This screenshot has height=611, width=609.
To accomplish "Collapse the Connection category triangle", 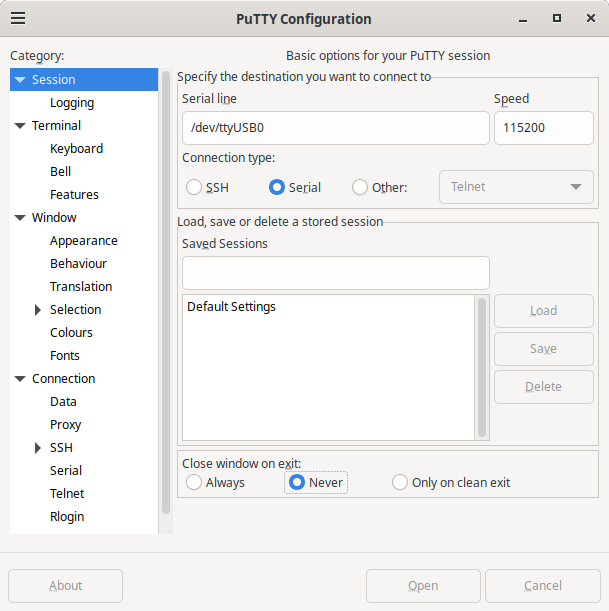I will [x=20, y=379].
